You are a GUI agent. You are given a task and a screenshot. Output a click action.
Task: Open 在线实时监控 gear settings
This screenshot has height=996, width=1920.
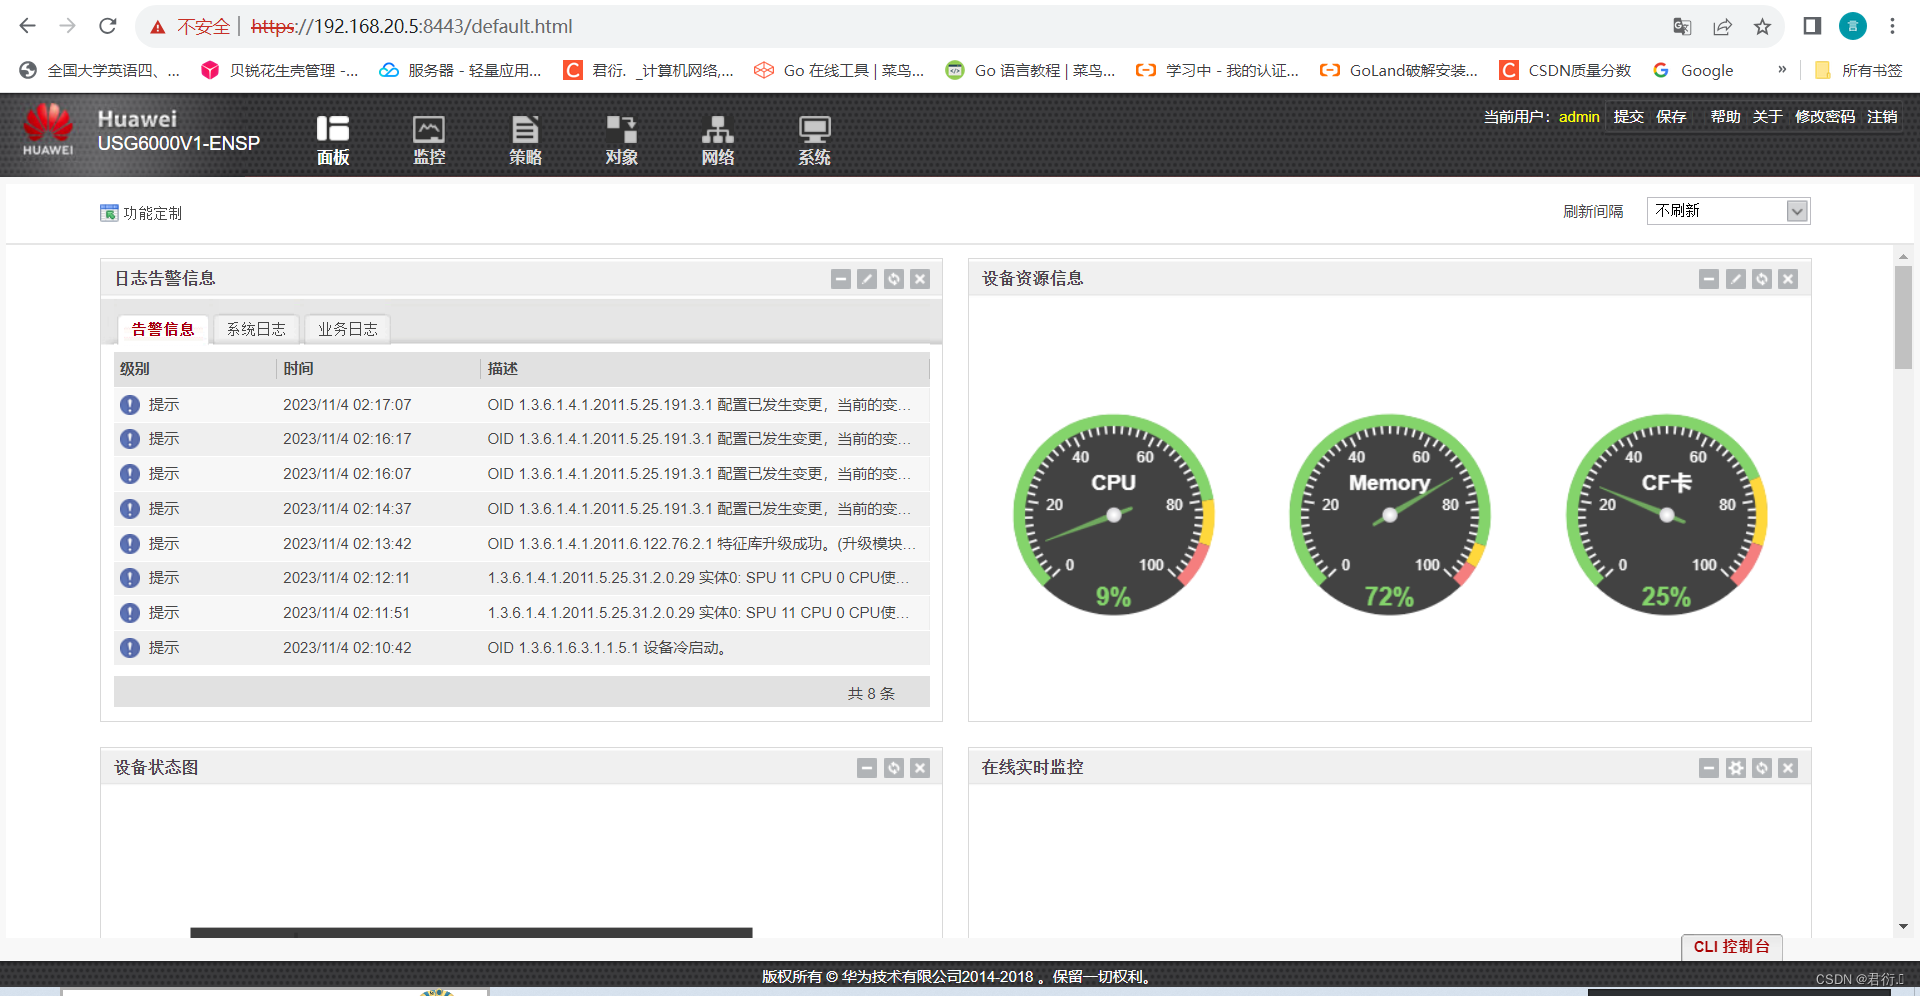1736,768
